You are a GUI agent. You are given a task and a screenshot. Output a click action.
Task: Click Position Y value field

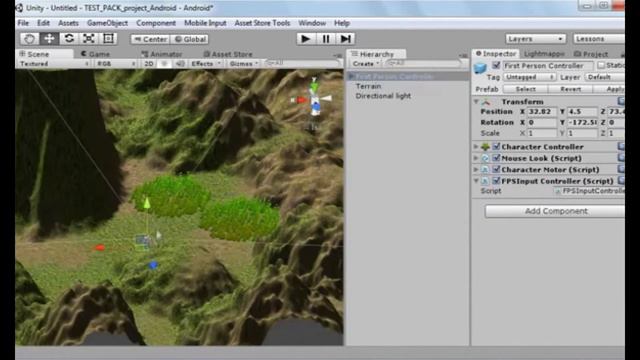coord(582,111)
